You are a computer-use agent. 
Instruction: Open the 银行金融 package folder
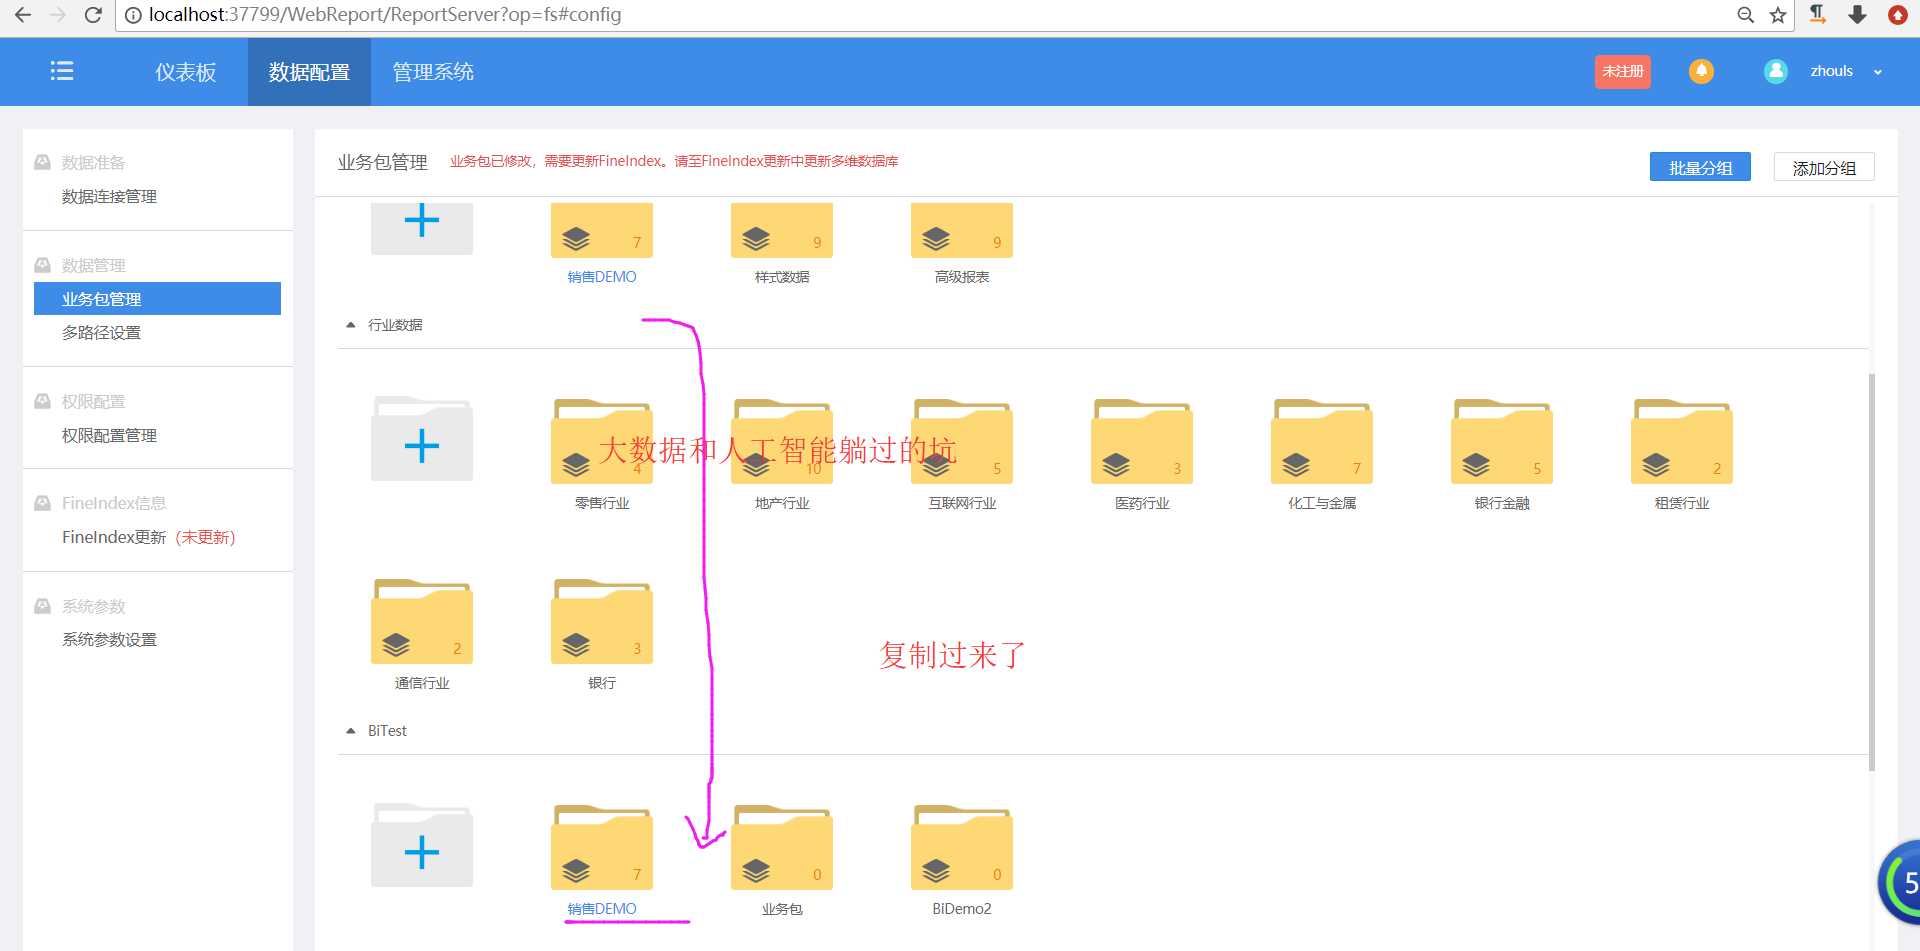coord(1502,441)
